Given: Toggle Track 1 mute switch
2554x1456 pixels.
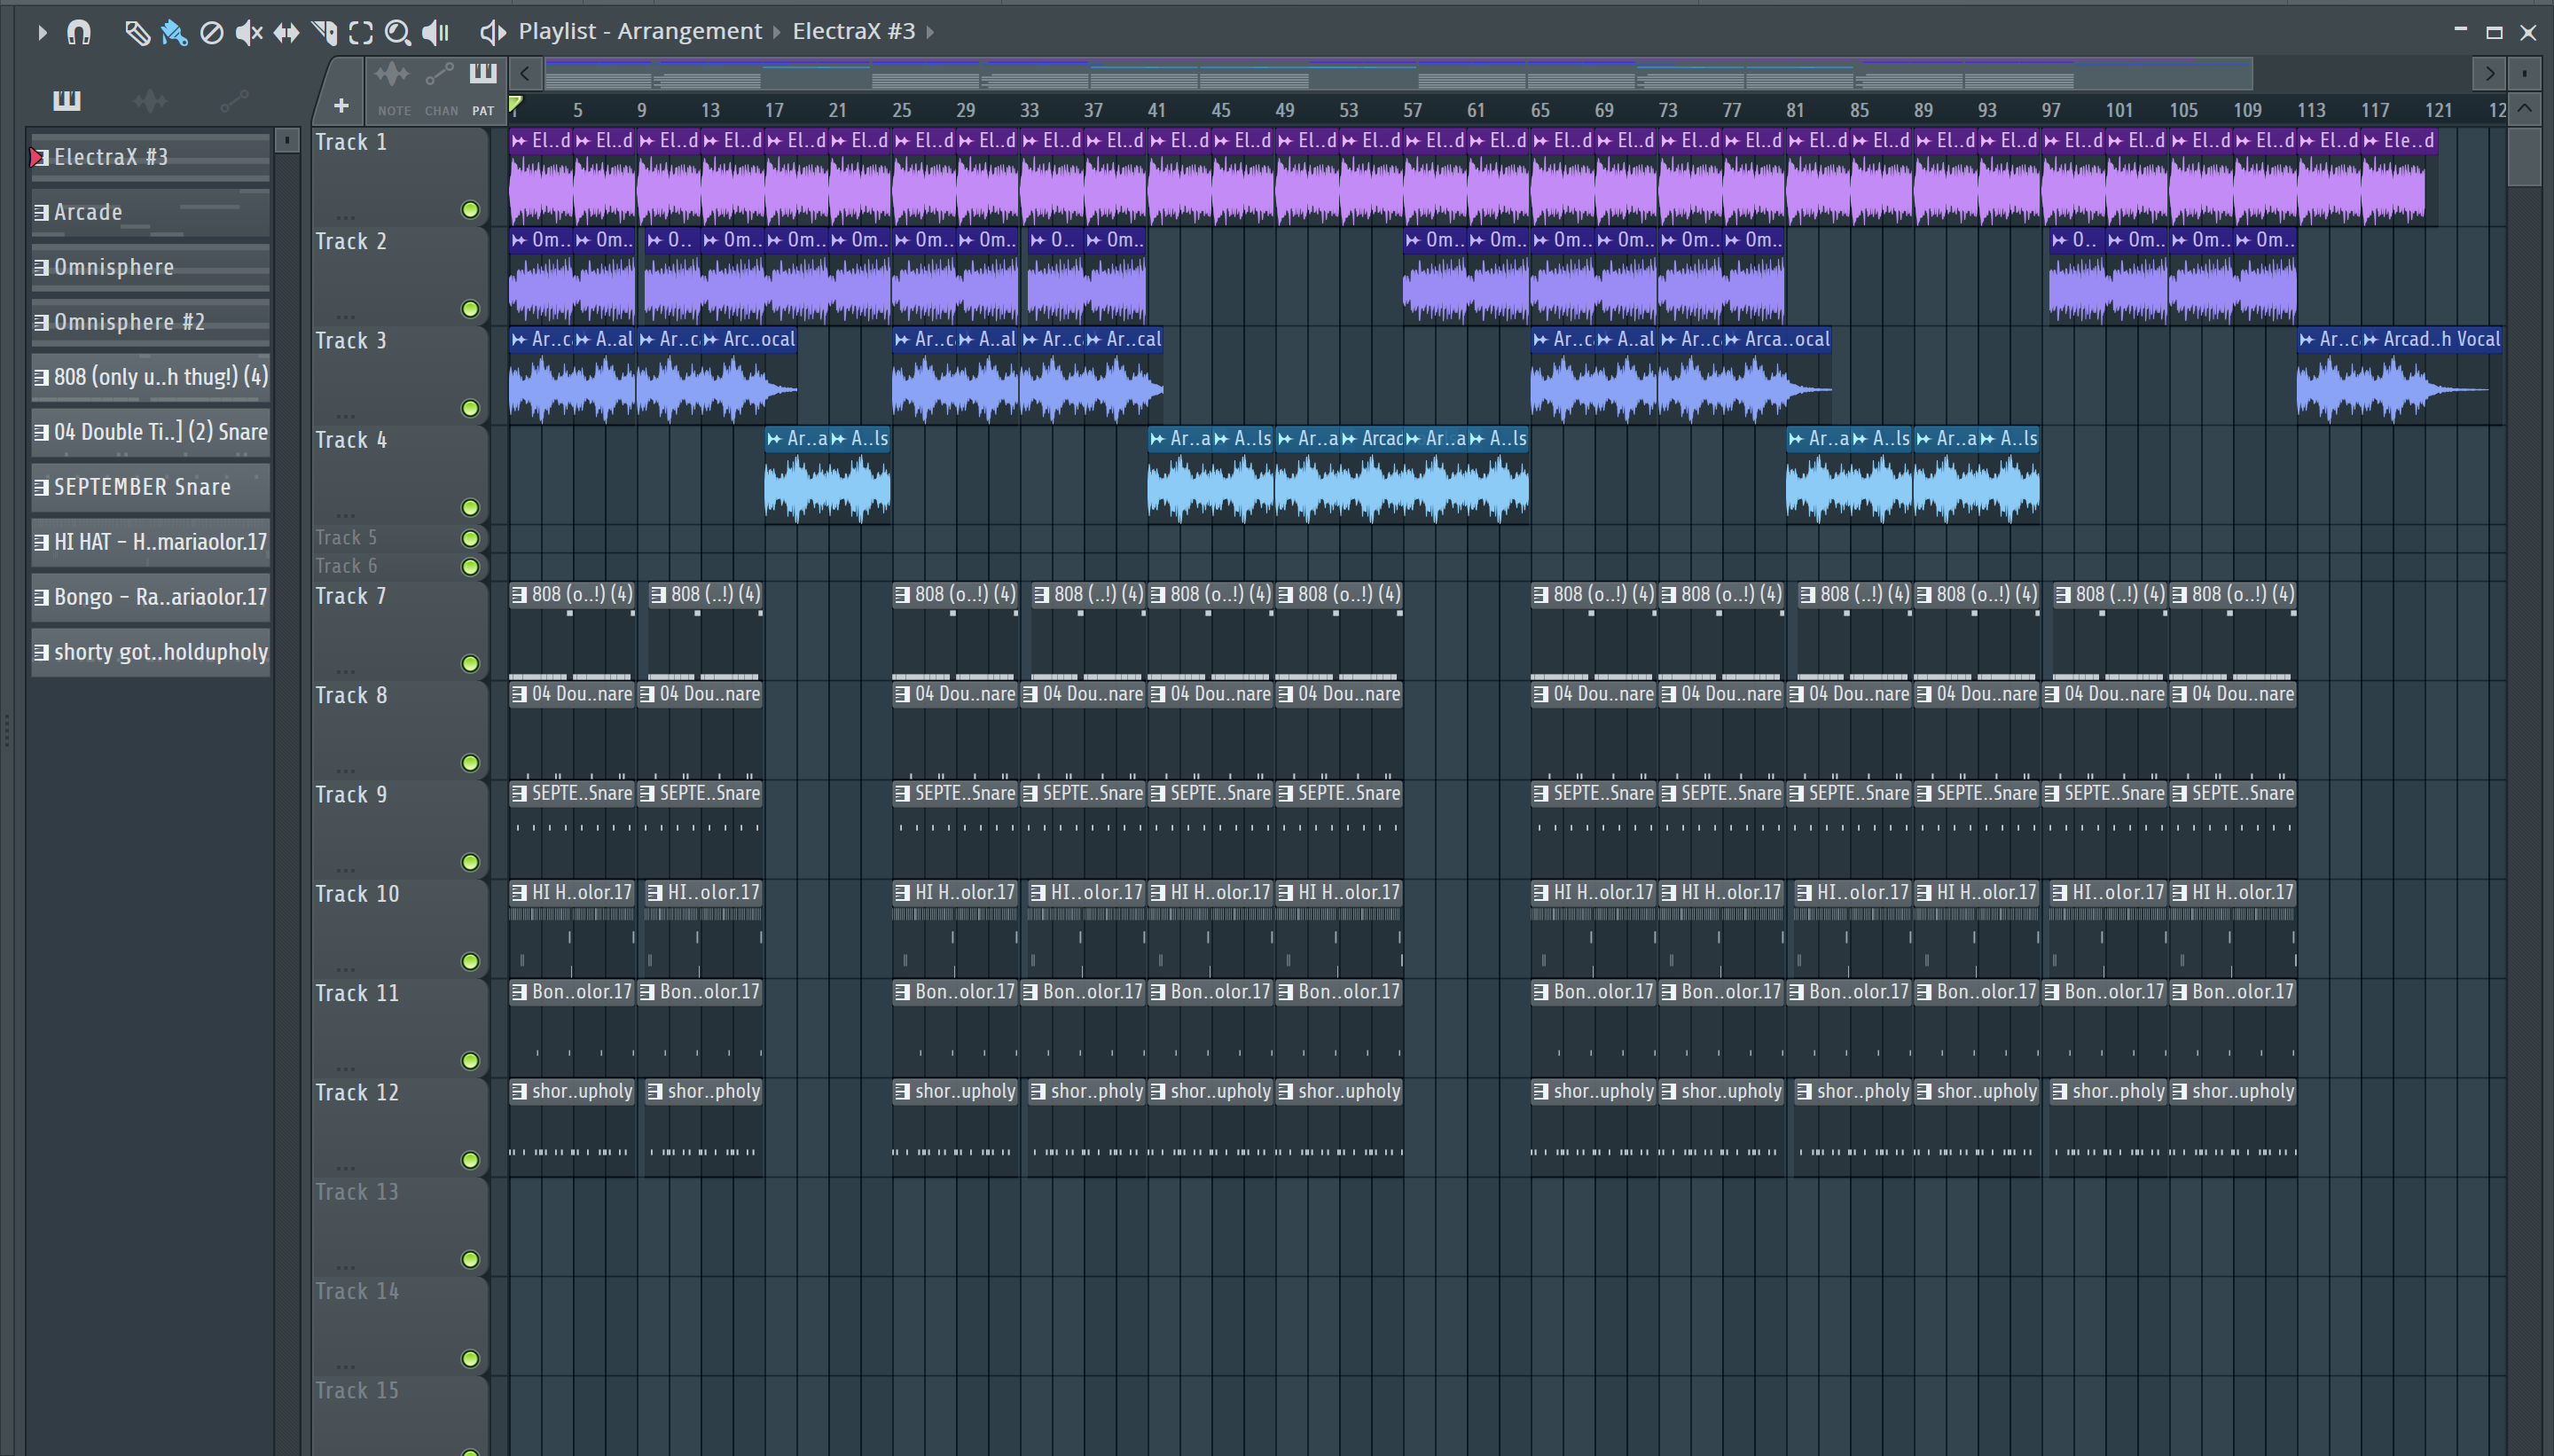Looking at the screenshot, I should 470,210.
